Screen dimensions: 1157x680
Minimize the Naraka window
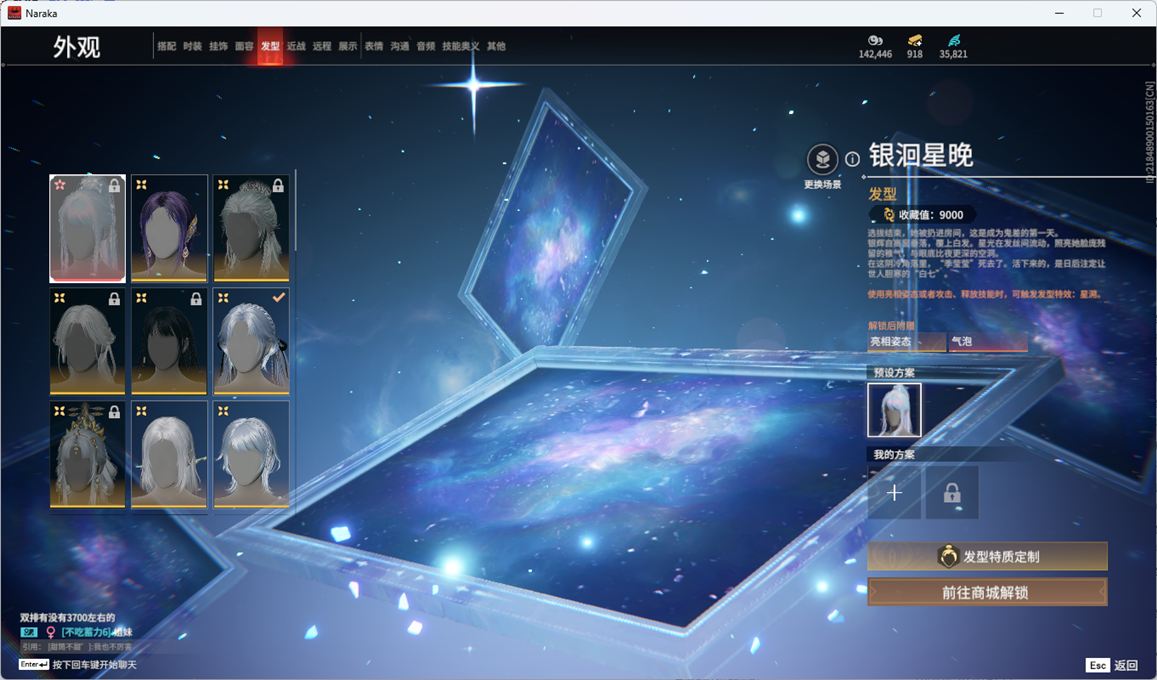(x=1060, y=13)
